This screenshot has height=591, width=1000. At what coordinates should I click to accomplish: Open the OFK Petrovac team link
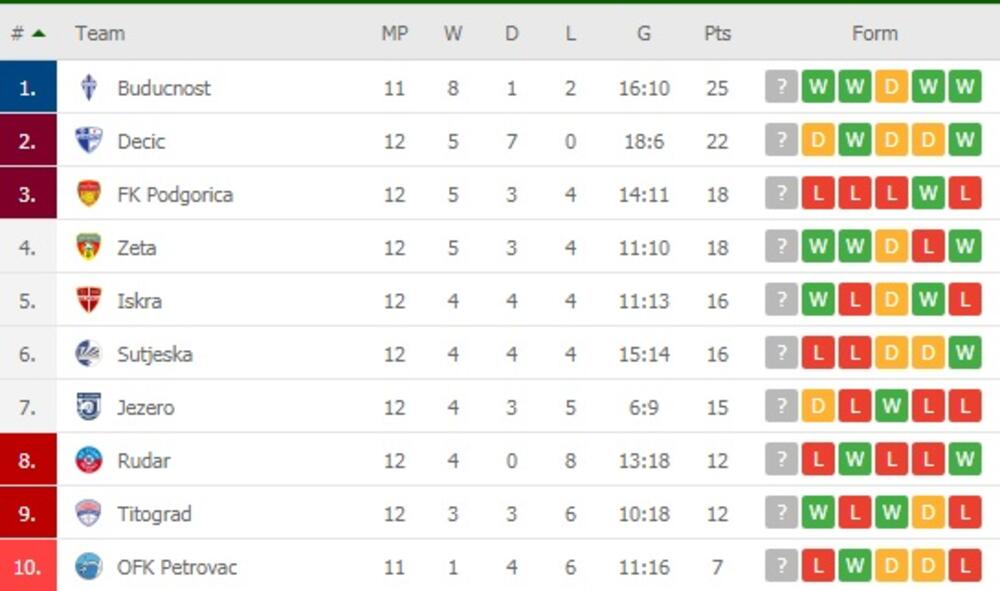(177, 567)
